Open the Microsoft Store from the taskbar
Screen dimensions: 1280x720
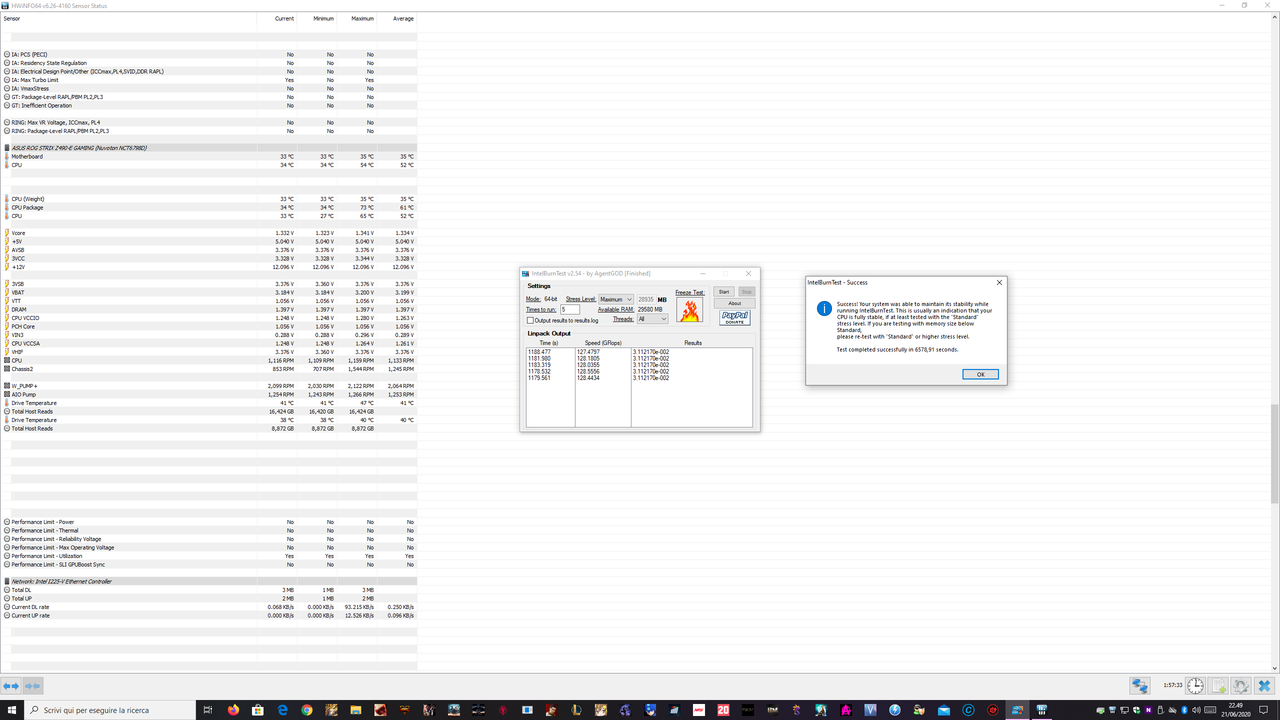(x=258, y=710)
